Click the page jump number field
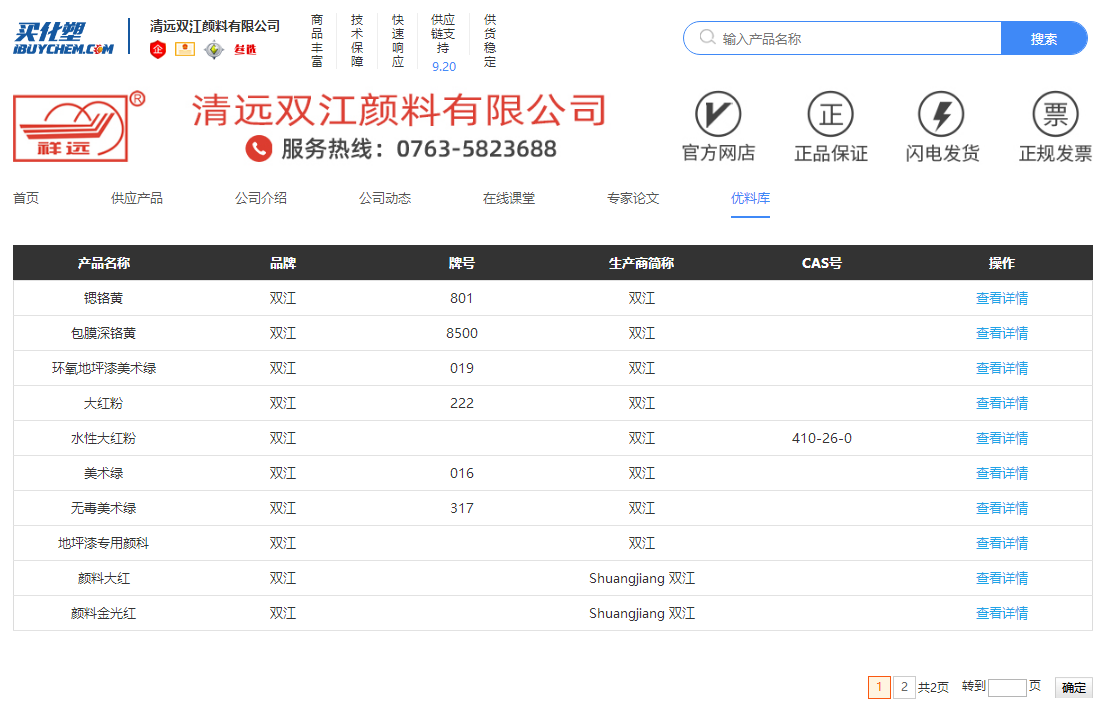Image resolution: width=1106 pixels, height=704 pixels. coord(1007,688)
